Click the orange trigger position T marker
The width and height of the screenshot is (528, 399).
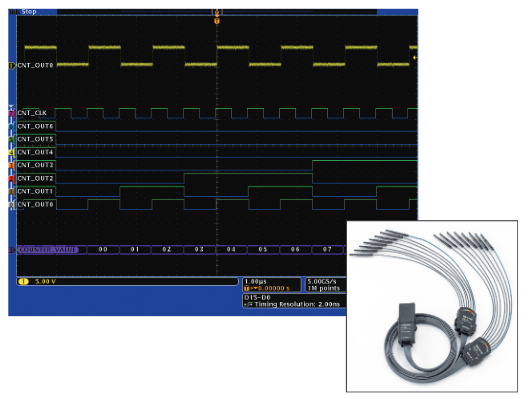pos(217,21)
